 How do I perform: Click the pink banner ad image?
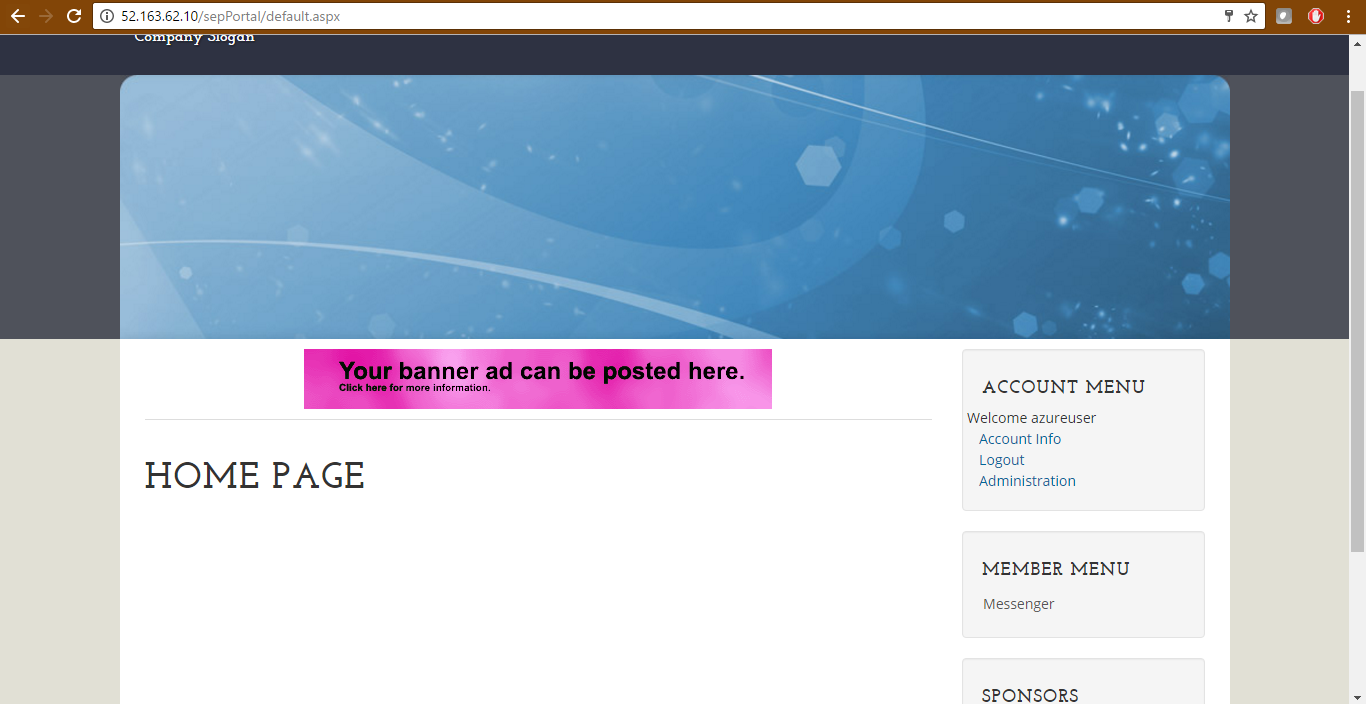tap(537, 379)
